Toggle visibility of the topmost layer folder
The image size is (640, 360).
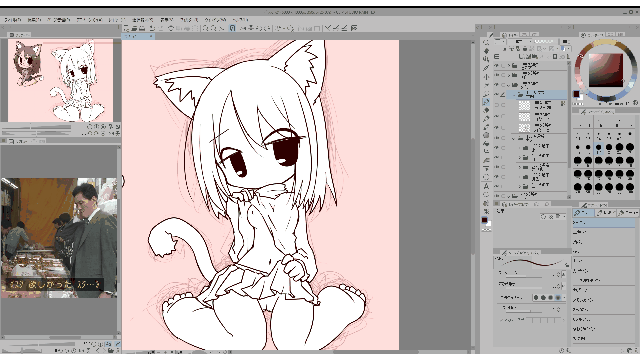[497, 65]
